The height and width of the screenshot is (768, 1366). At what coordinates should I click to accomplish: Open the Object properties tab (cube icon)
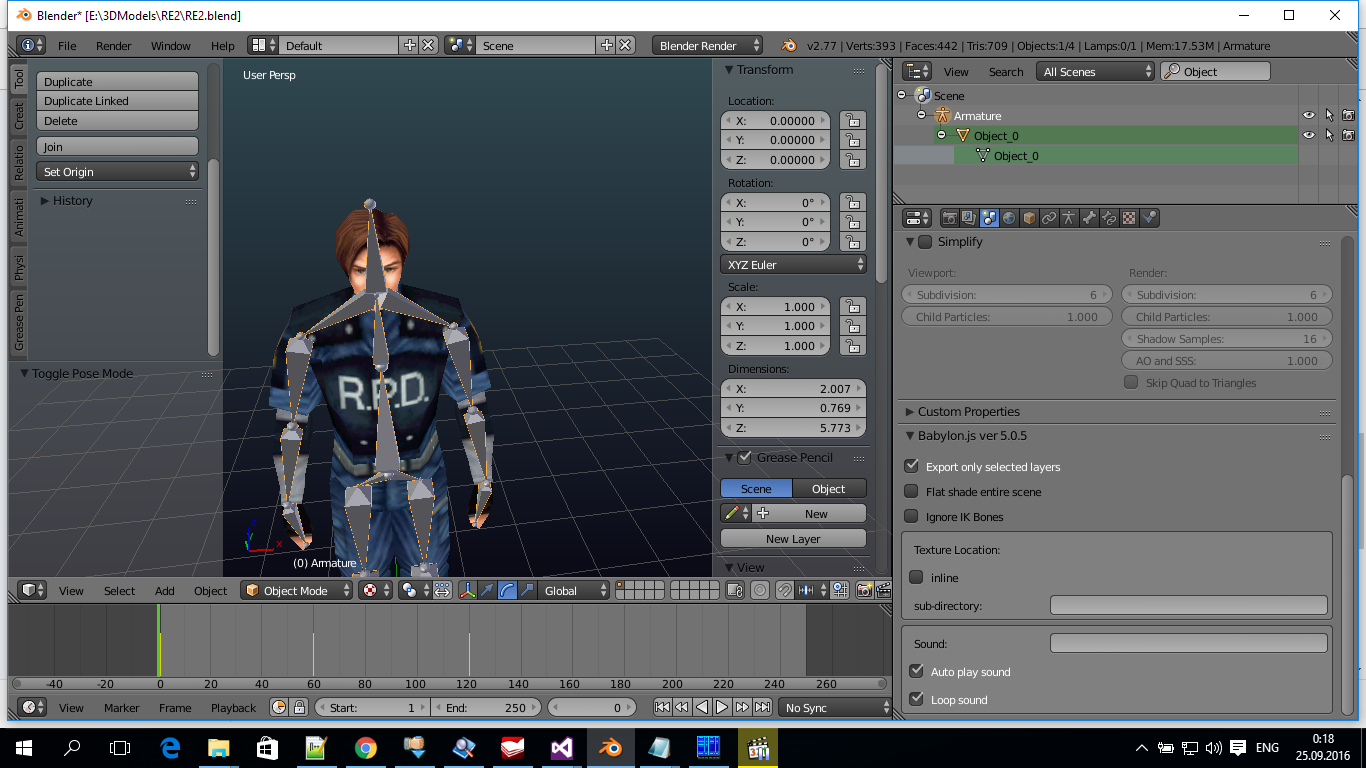click(x=1029, y=217)
